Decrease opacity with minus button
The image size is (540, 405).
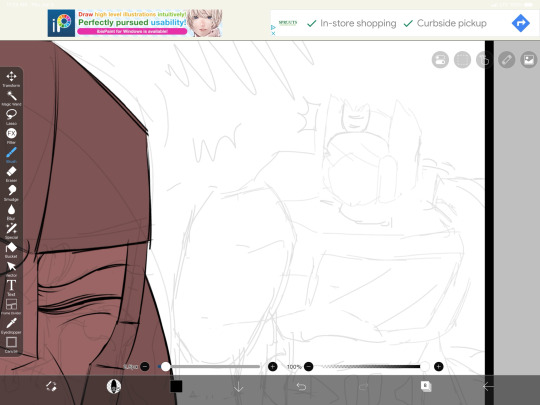[x=309, y=366]
